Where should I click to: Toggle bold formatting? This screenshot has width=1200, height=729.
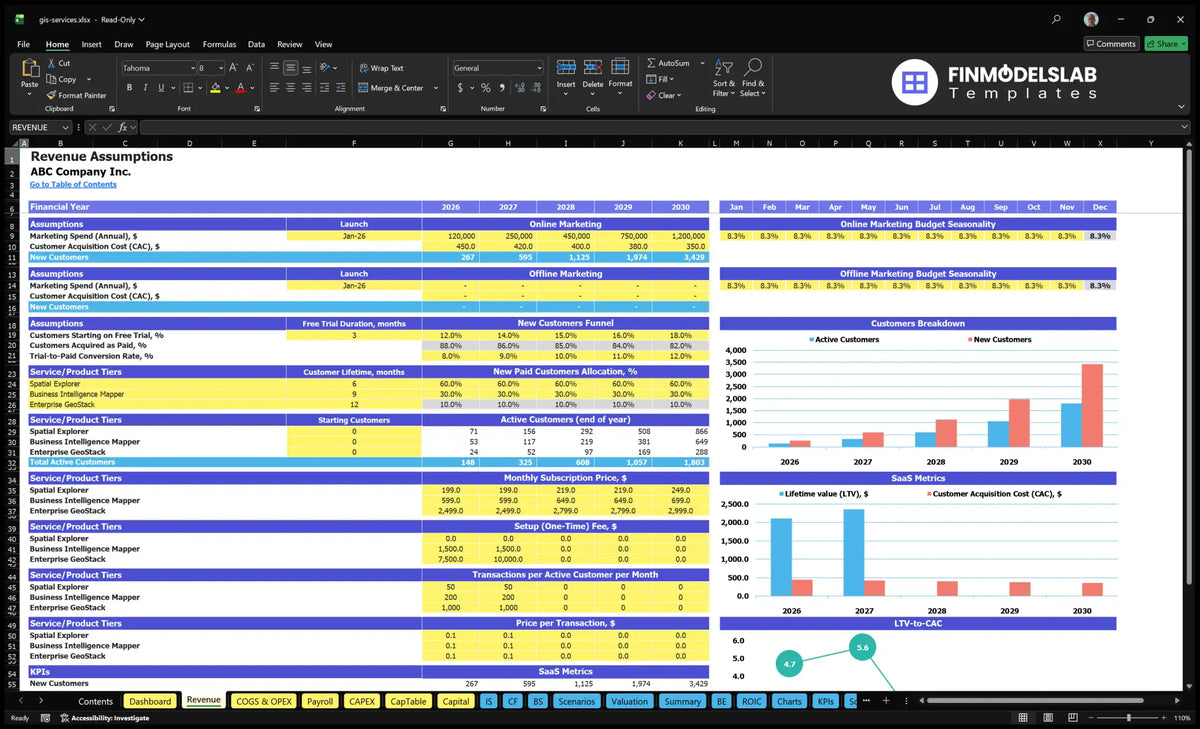coord(129,88)
